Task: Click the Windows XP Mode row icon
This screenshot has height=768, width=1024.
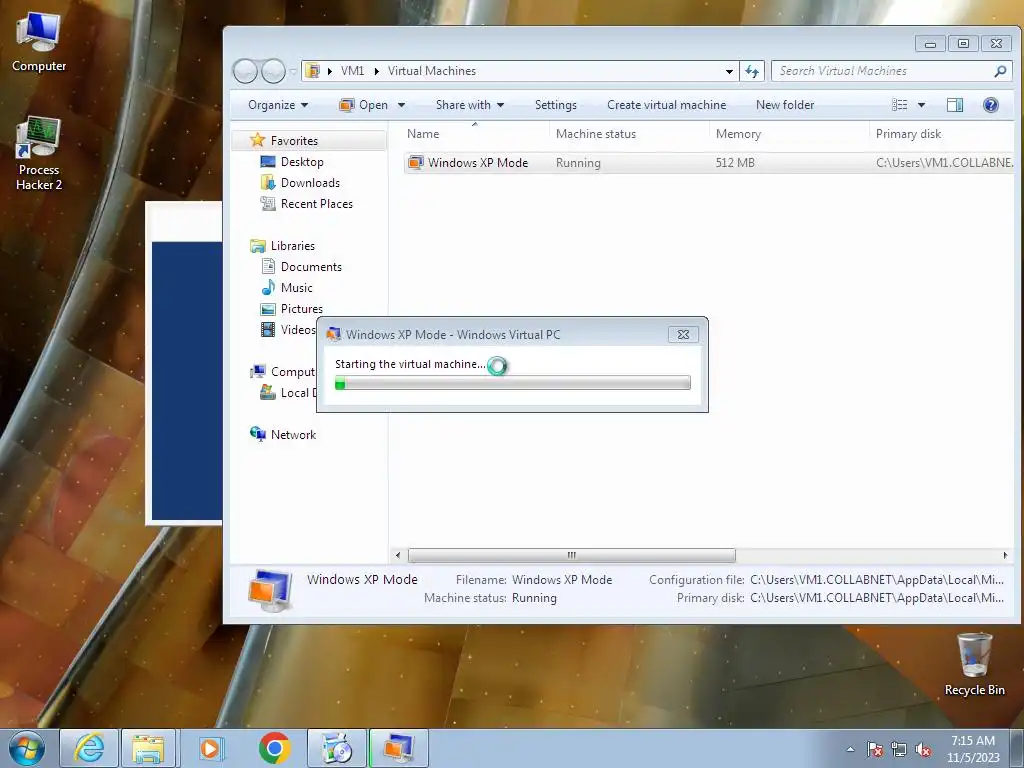Action: point(415,163)
